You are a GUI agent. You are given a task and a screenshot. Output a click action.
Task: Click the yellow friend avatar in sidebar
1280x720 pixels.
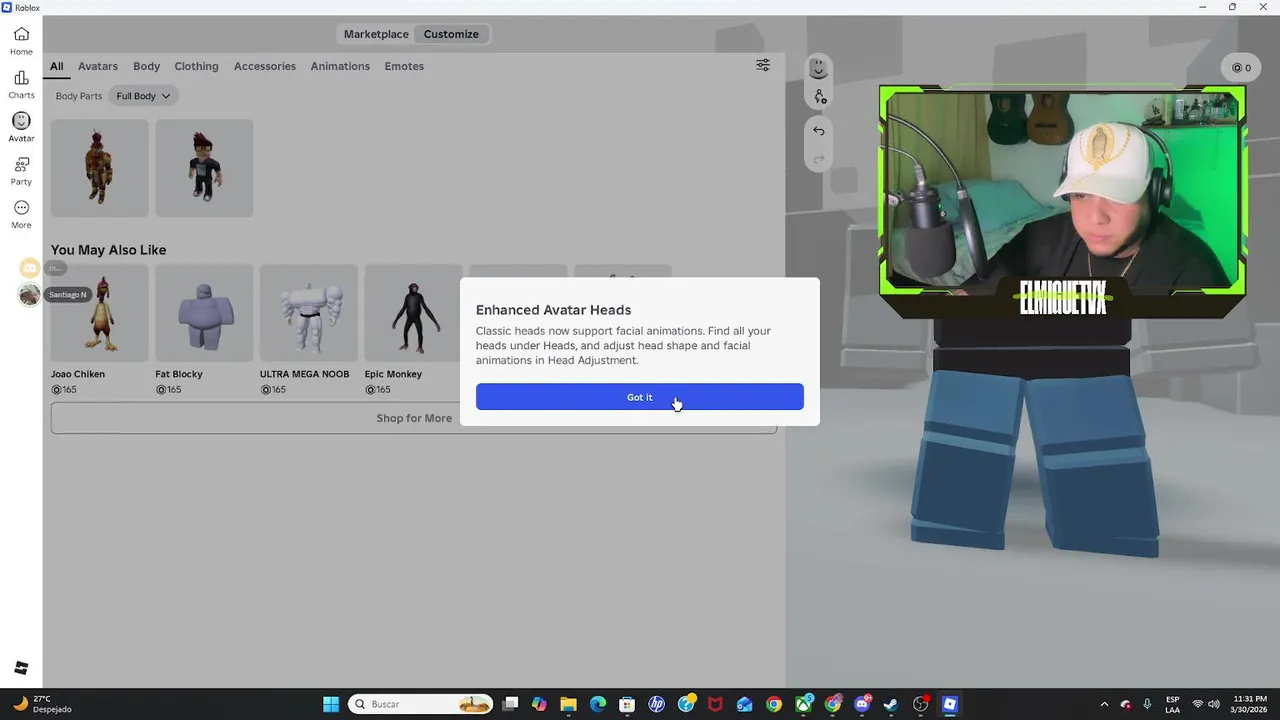30,268
